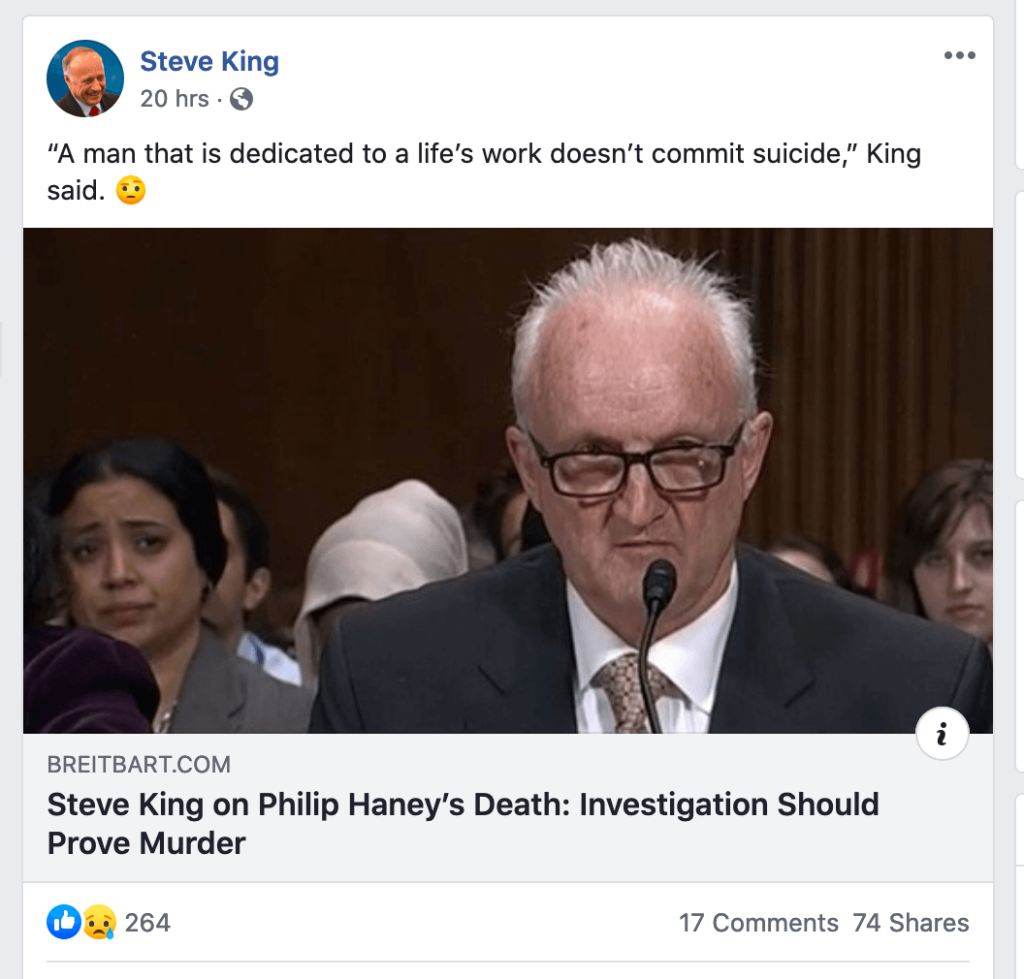Open the Steve King page name link
1024x979 pixels.
pos(209,62)
